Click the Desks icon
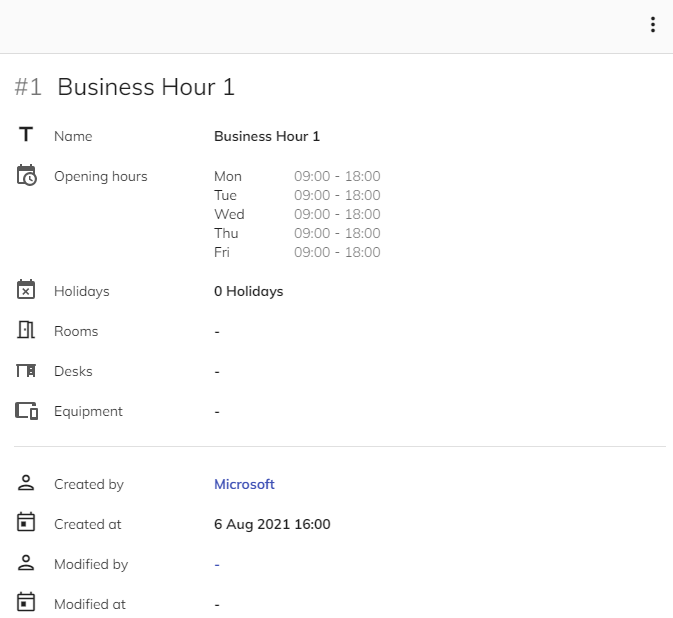Screen dimensions: 673x618 (27, 371)
